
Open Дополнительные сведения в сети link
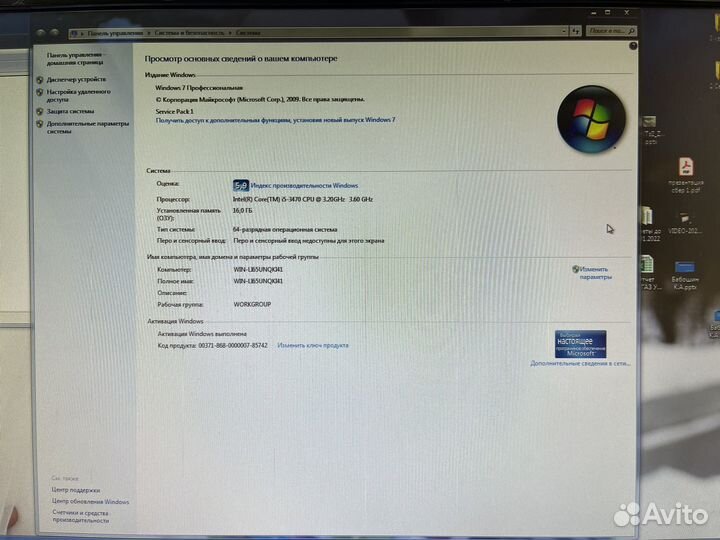(581, 364)
